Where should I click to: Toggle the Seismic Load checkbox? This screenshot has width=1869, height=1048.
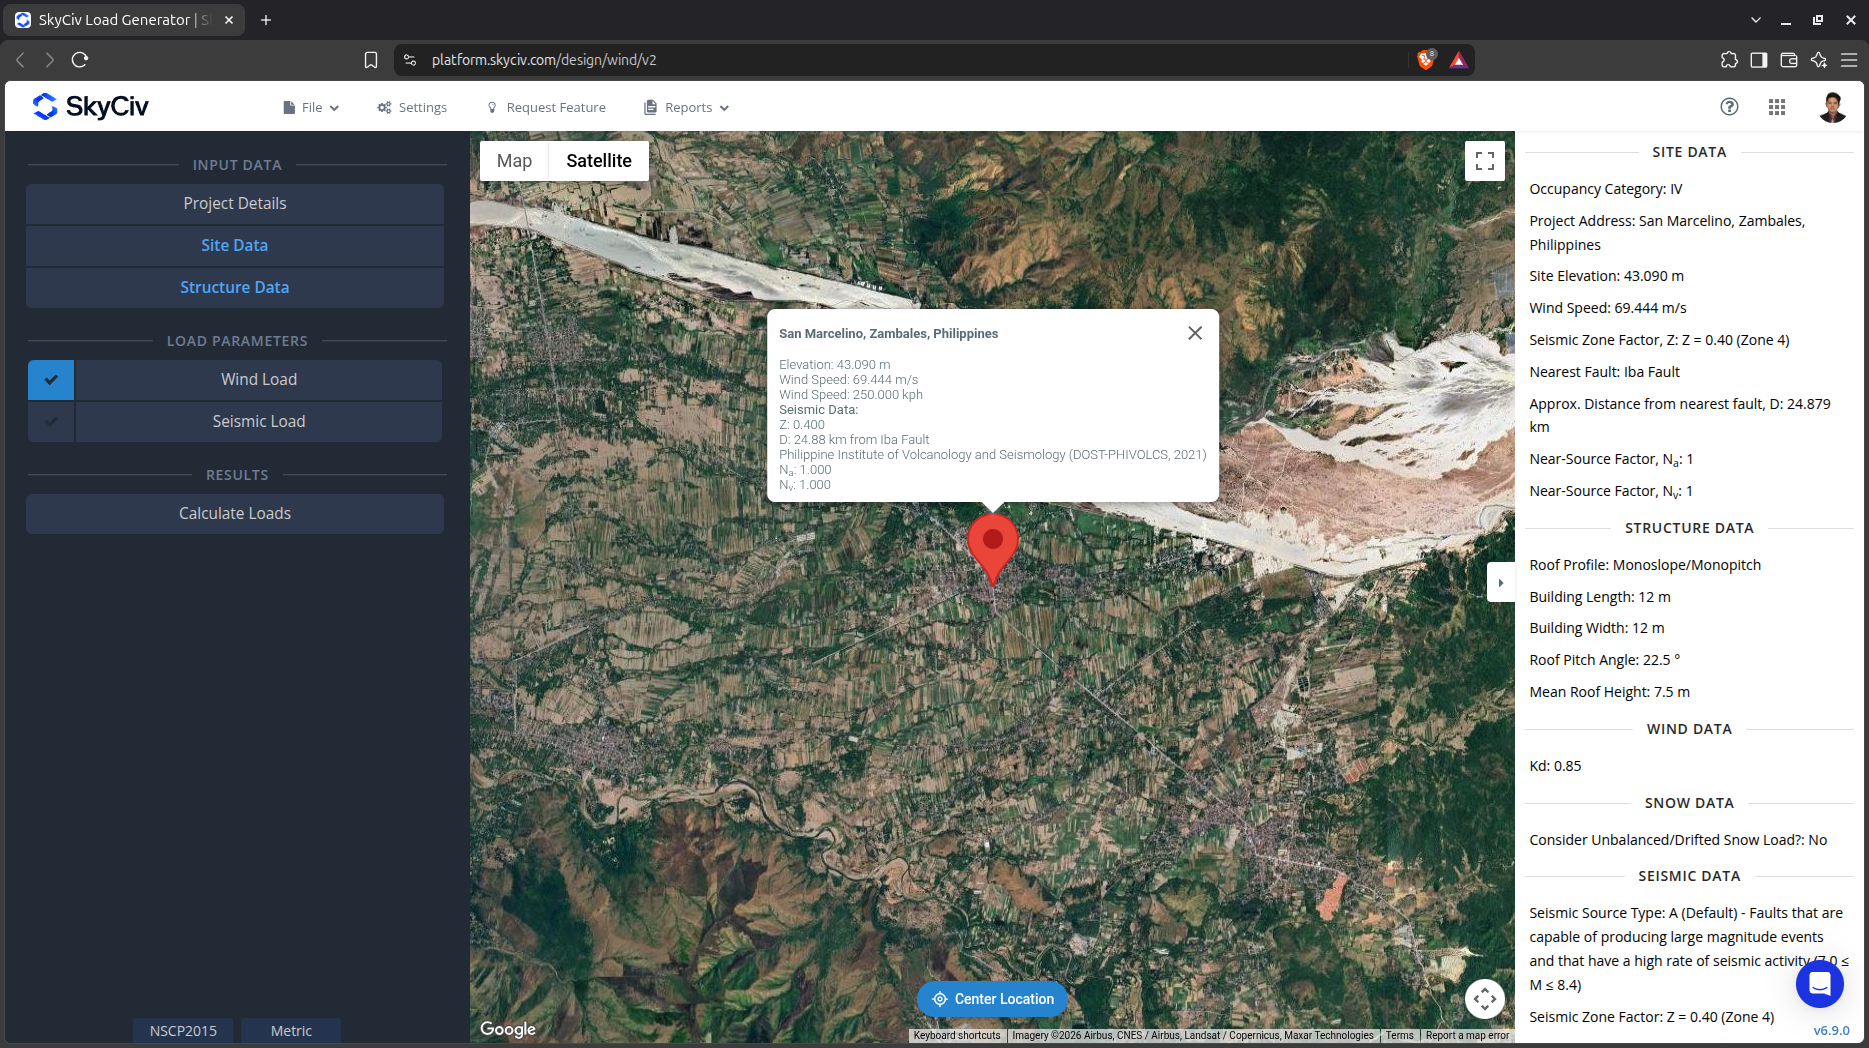(51, 421)
